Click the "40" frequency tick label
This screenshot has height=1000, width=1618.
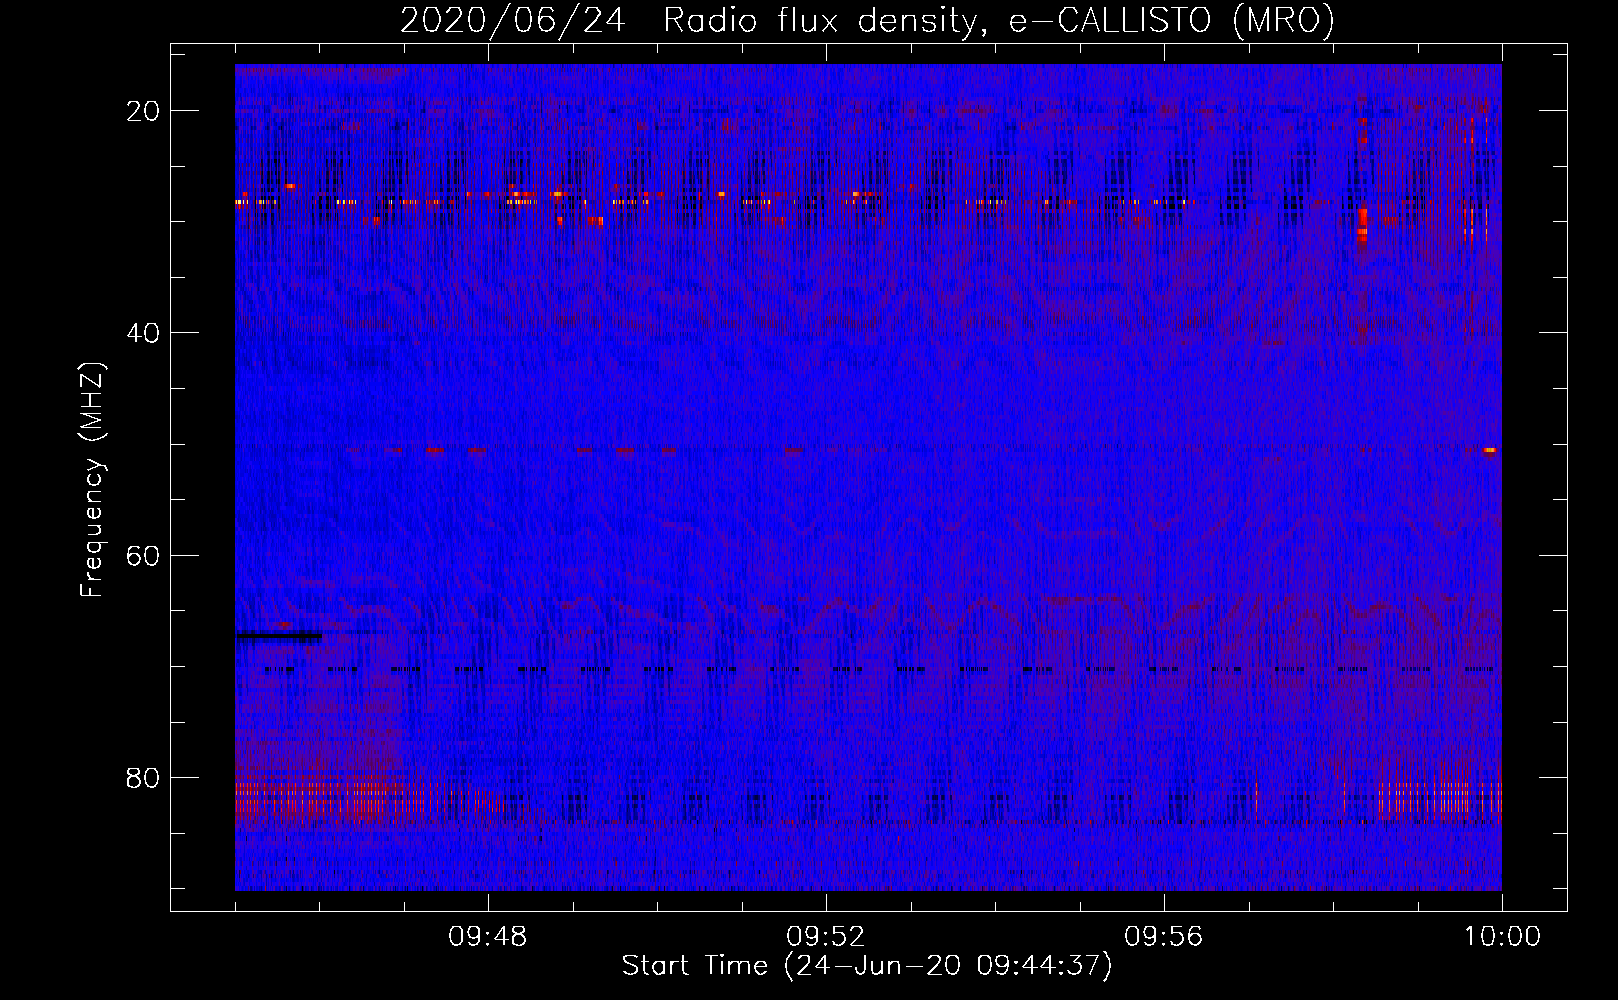144,332
